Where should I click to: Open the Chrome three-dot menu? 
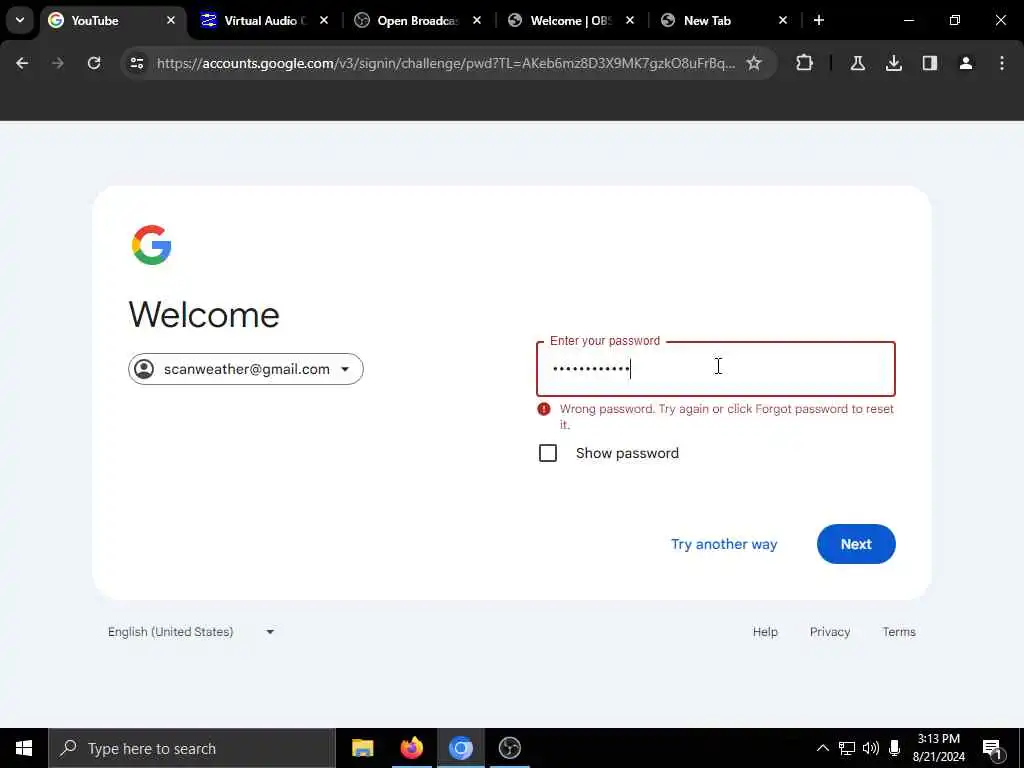tap(1001, 63)
